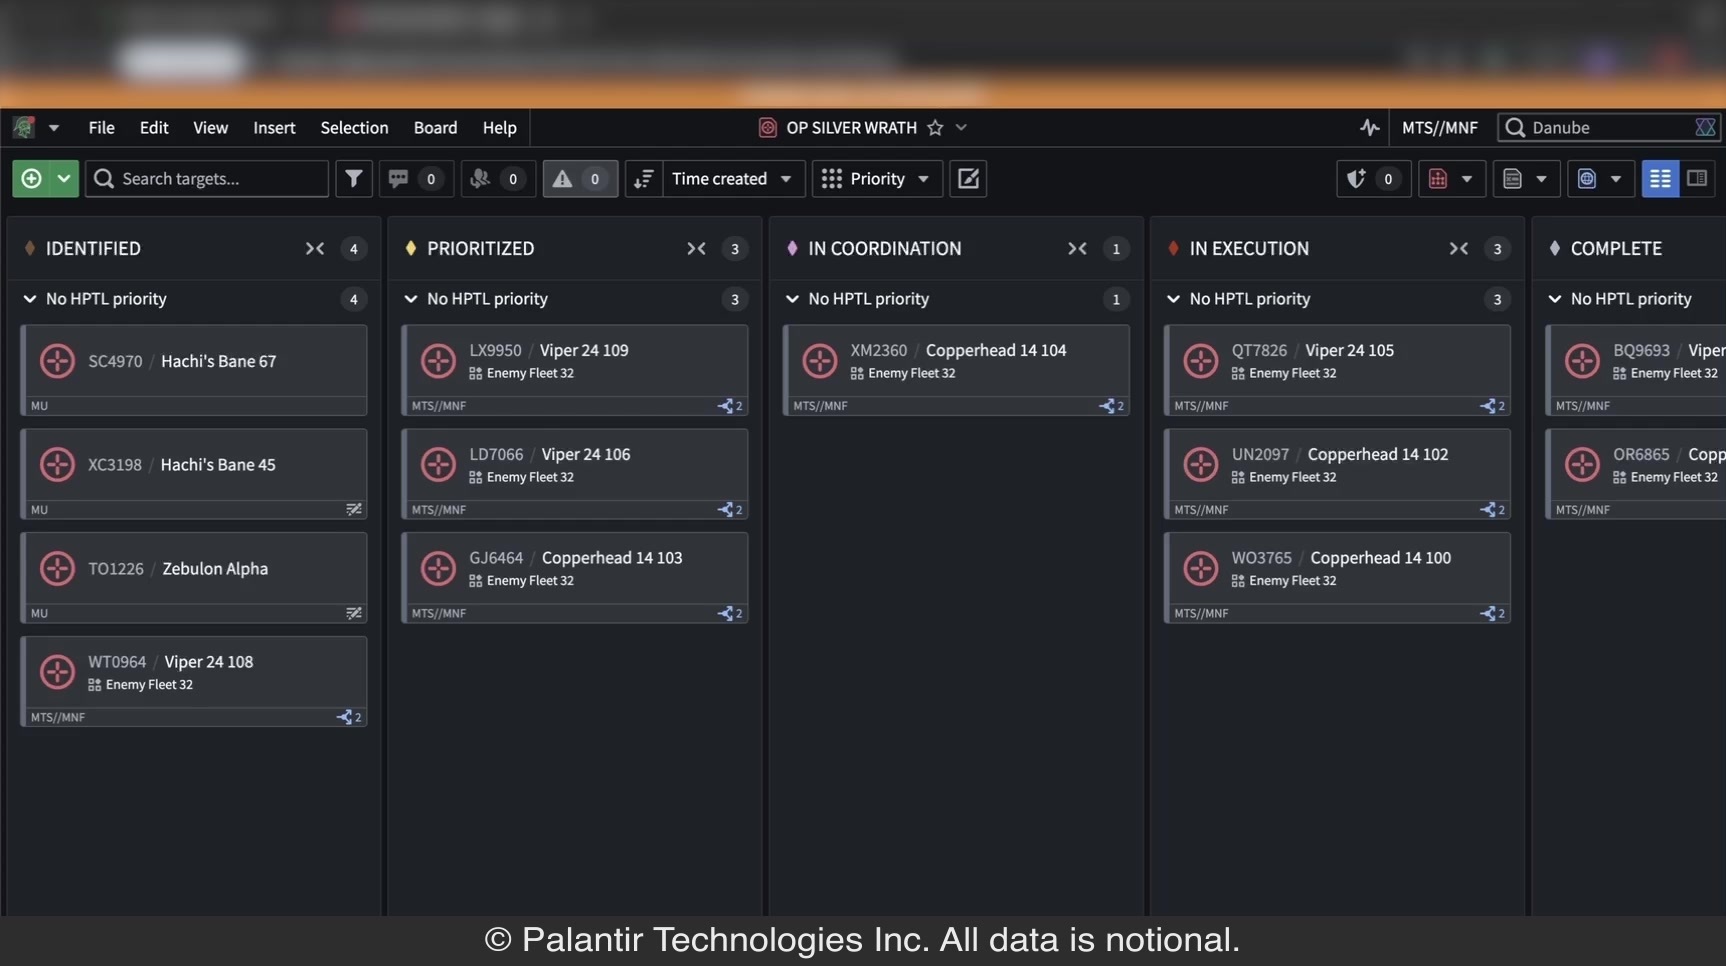Click the IN EXECUTION red diamond marker
The width and height of the screenshot is (1726, 966).
(x=1173, y=248)
